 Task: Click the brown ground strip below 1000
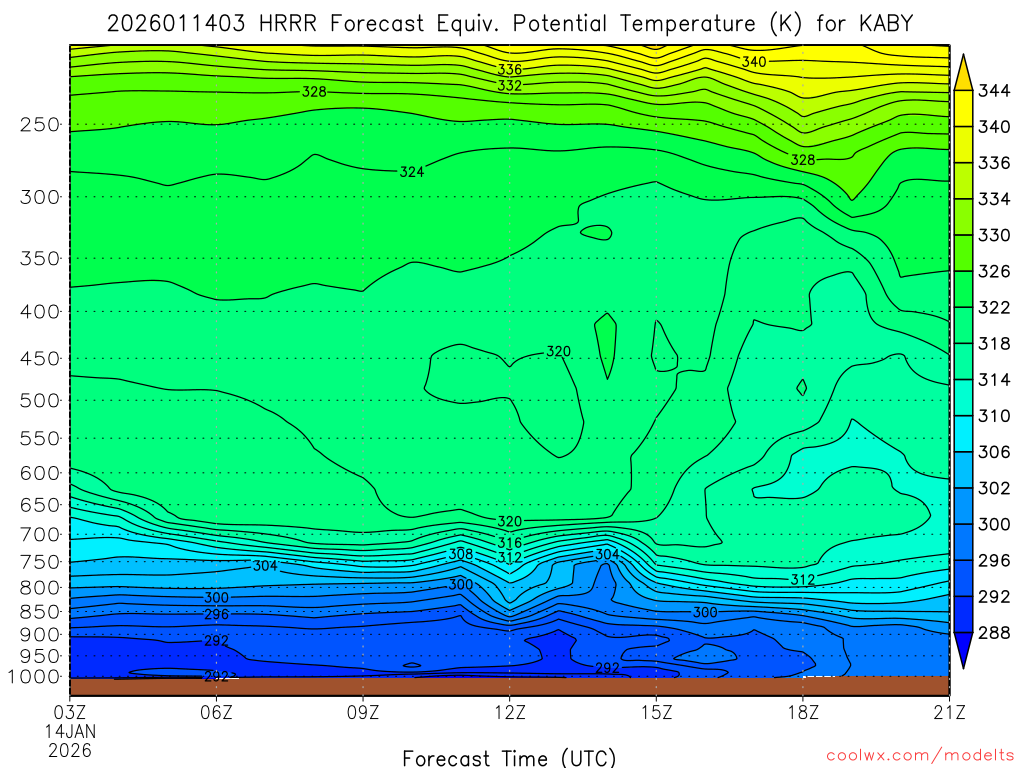[x=509, y=686]
